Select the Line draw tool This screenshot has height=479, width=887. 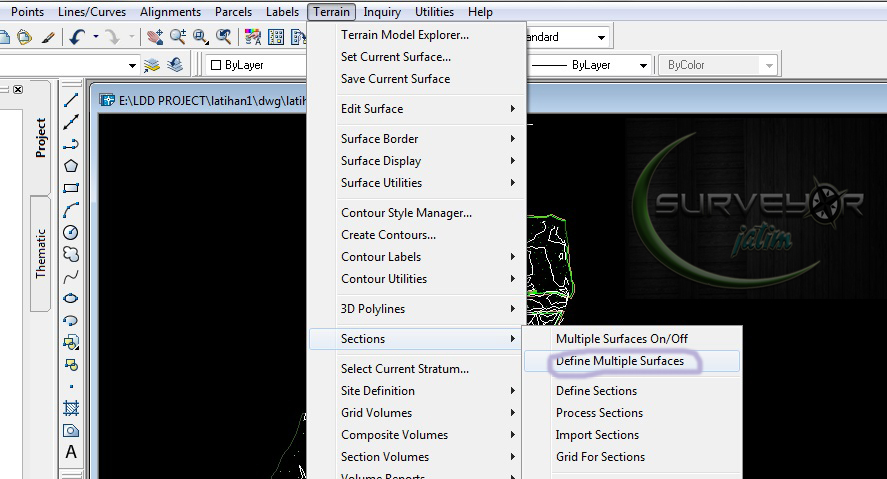(71, 101)
